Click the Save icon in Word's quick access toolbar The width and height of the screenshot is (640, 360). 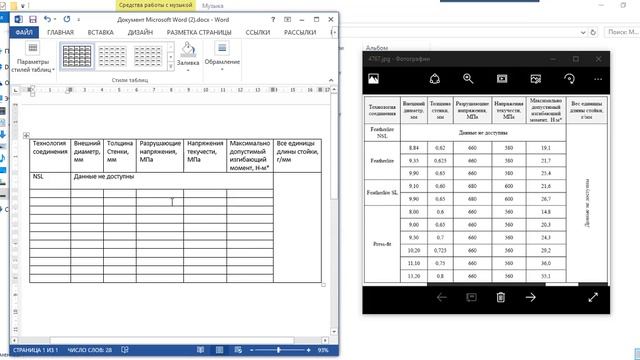click(x=33, y=19)
